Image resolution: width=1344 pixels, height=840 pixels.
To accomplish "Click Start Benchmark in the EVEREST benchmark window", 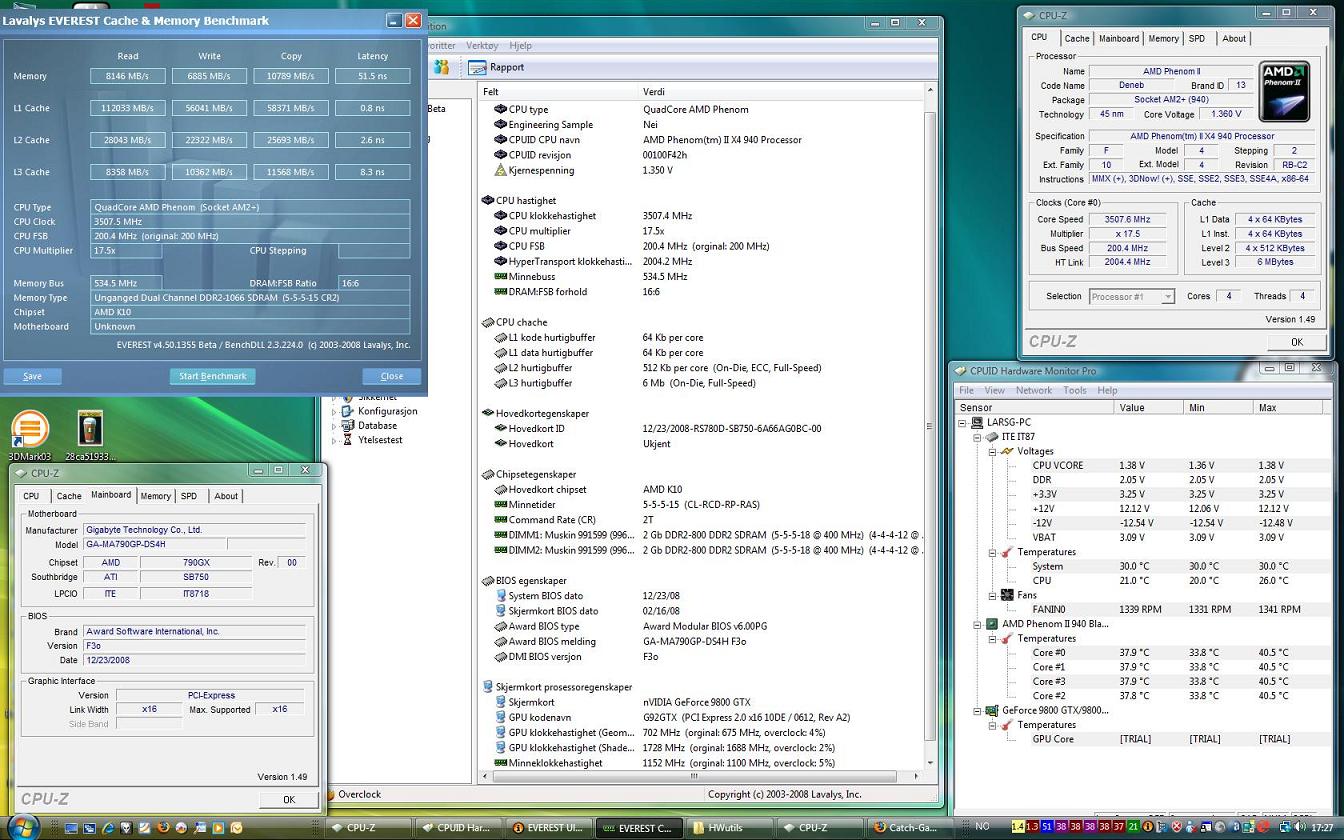I will click(212, 376).
